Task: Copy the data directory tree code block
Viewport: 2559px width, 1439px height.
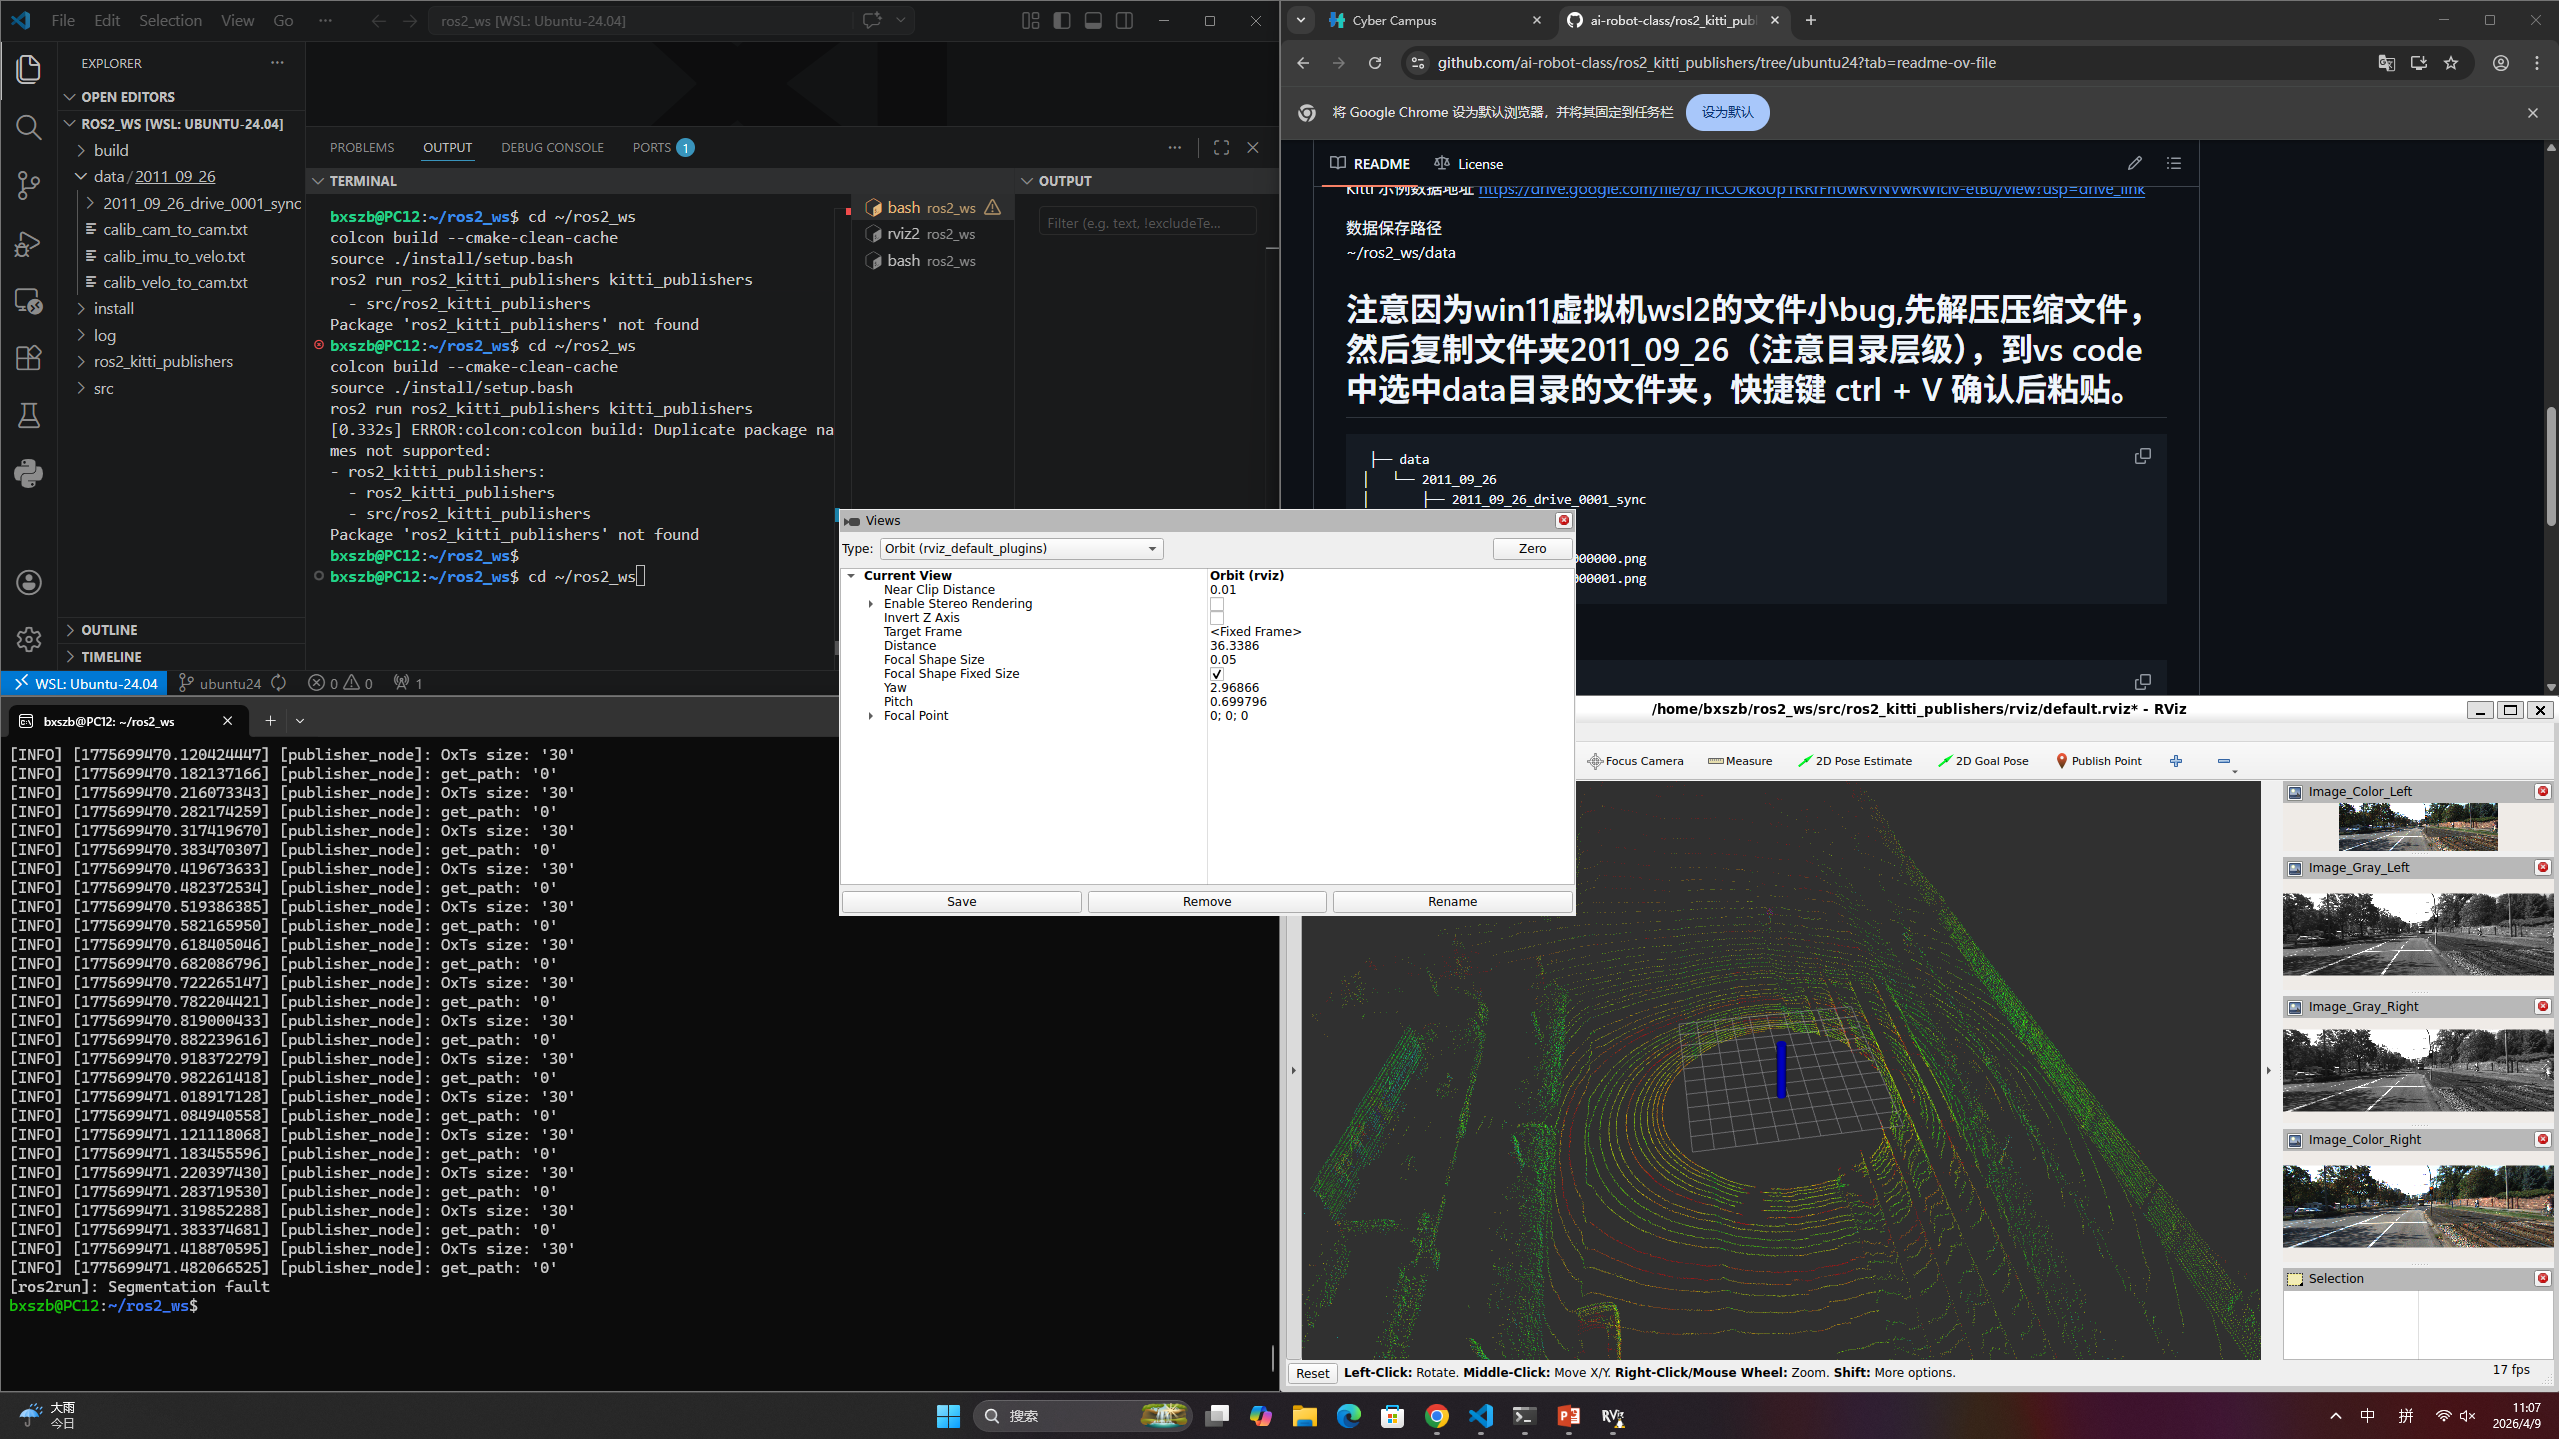Action: pyautogui.click(x=2142, y=456)
